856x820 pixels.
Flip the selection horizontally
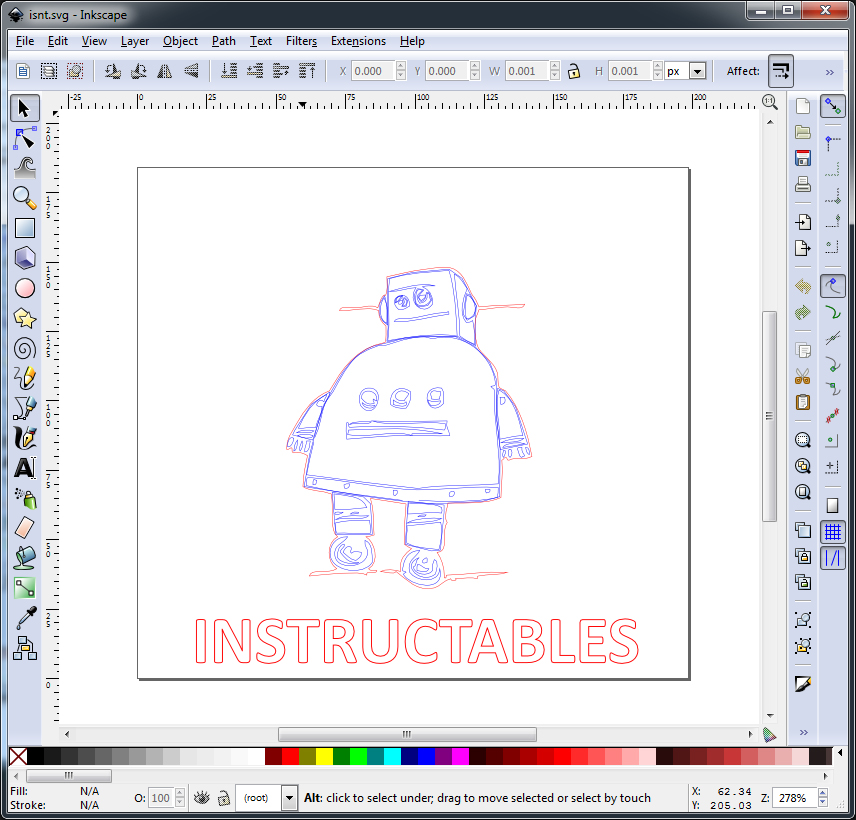[165, 71]
